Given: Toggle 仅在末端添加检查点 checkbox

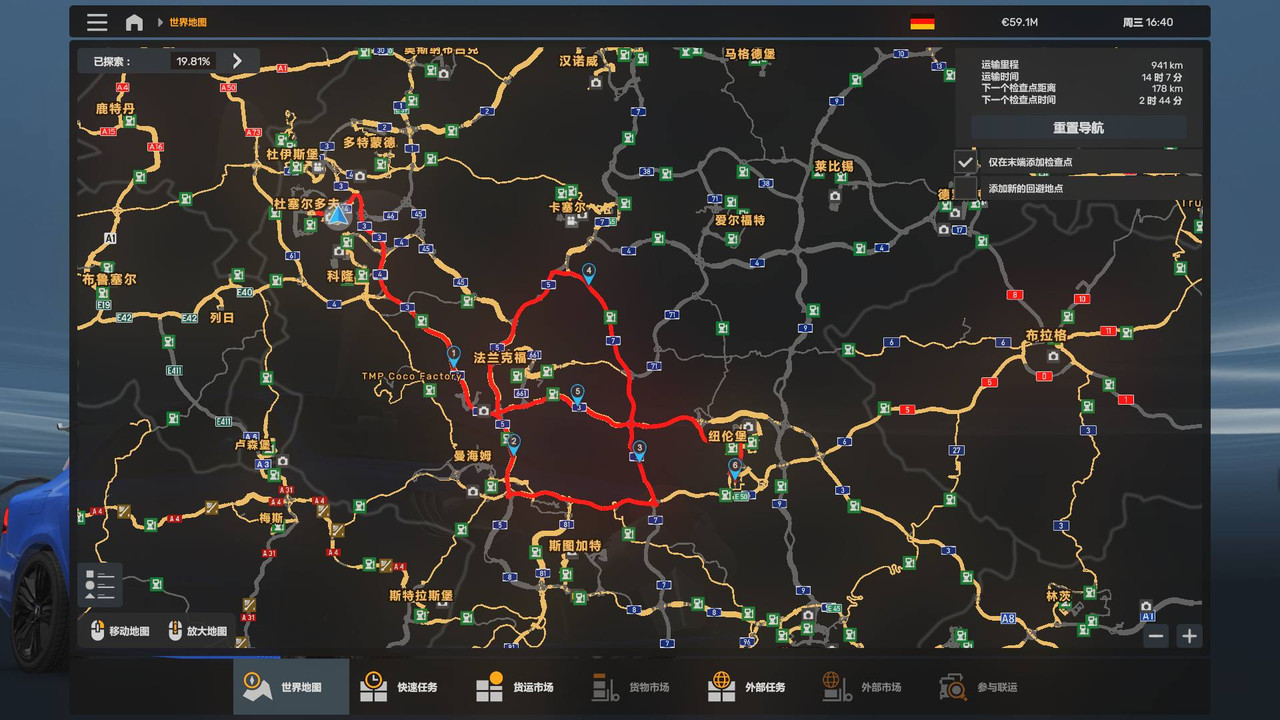Looking at the screenshot, I should pyautogui.click(x=965, y=162).
